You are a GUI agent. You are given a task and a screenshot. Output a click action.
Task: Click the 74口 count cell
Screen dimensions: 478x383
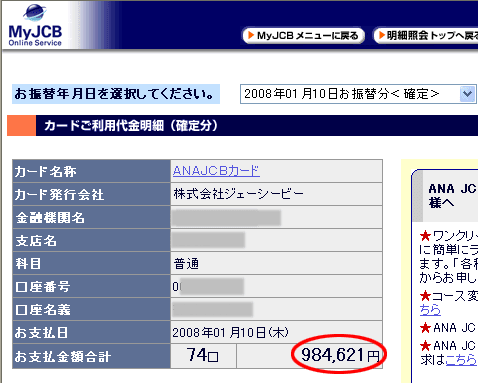click(x=203, y=355)
